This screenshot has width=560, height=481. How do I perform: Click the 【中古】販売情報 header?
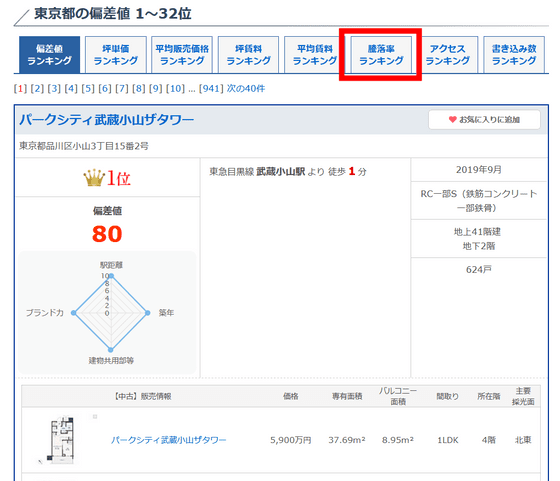click(142, 396)
